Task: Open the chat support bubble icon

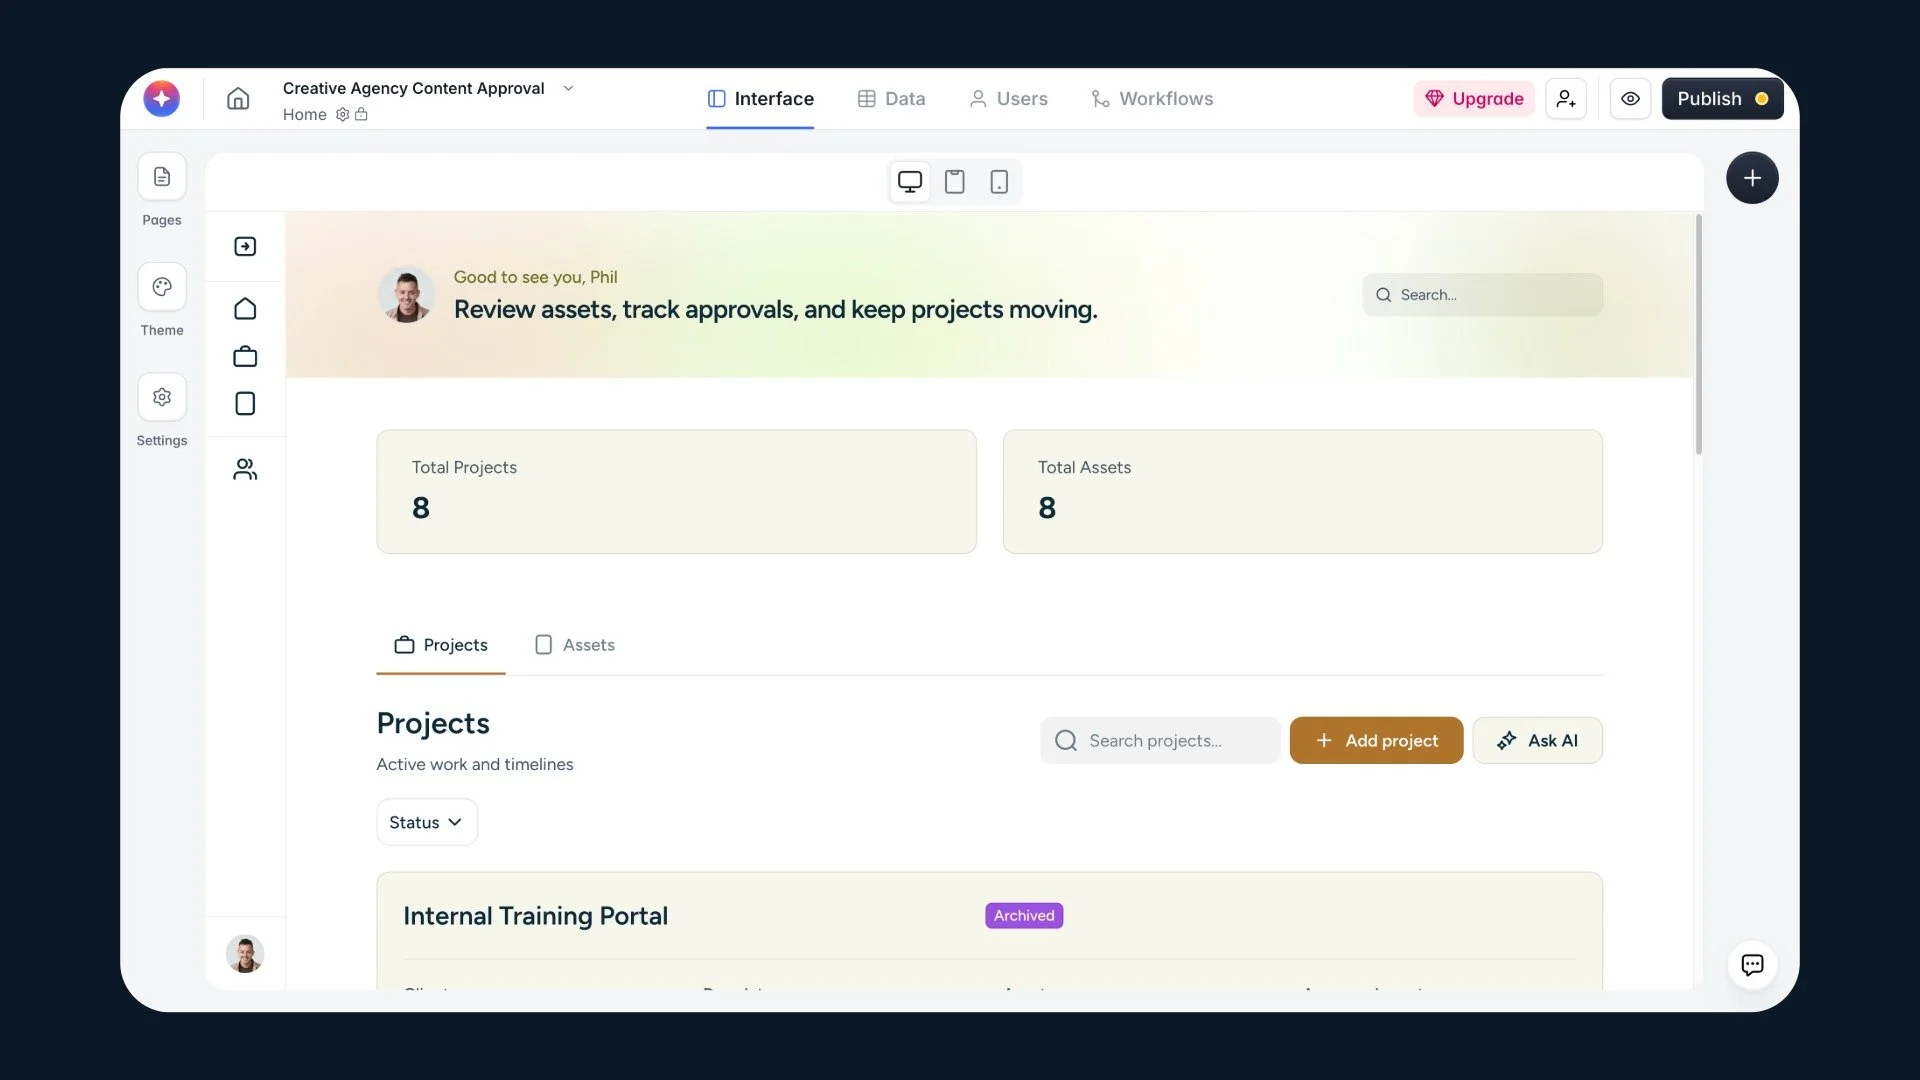Action: click(1752, 965)
